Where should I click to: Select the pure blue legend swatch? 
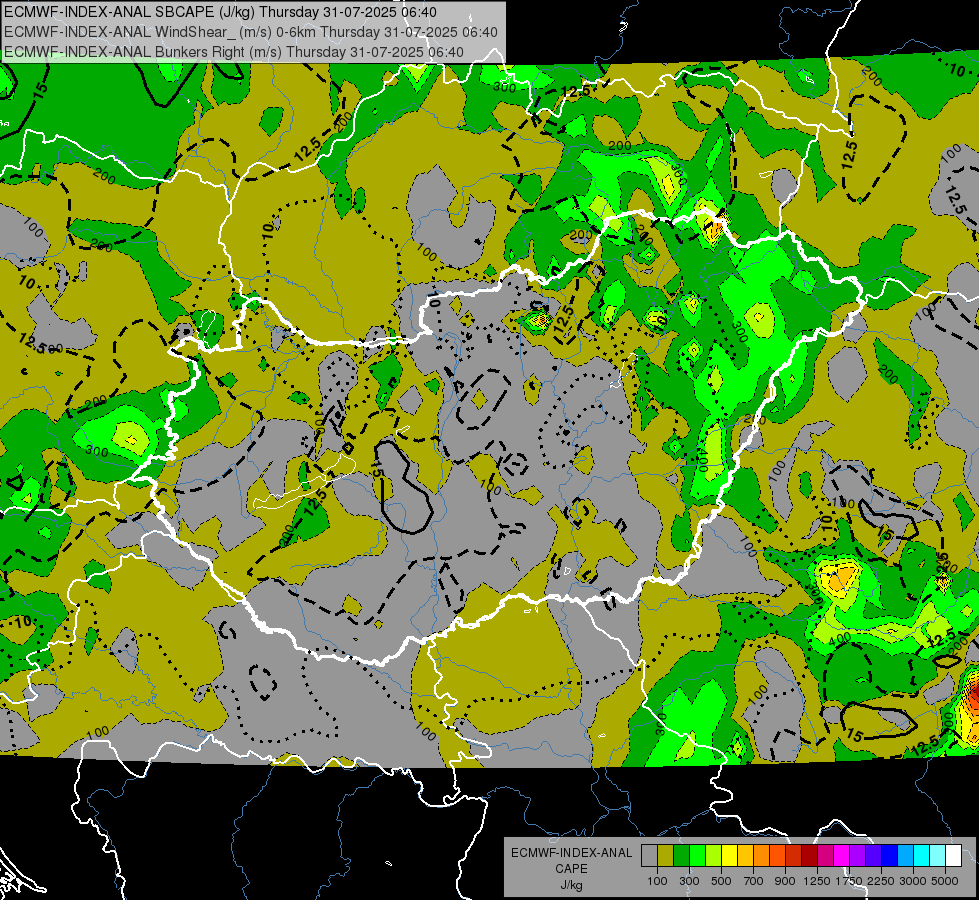pyautogui.click(x=889, y=856)
